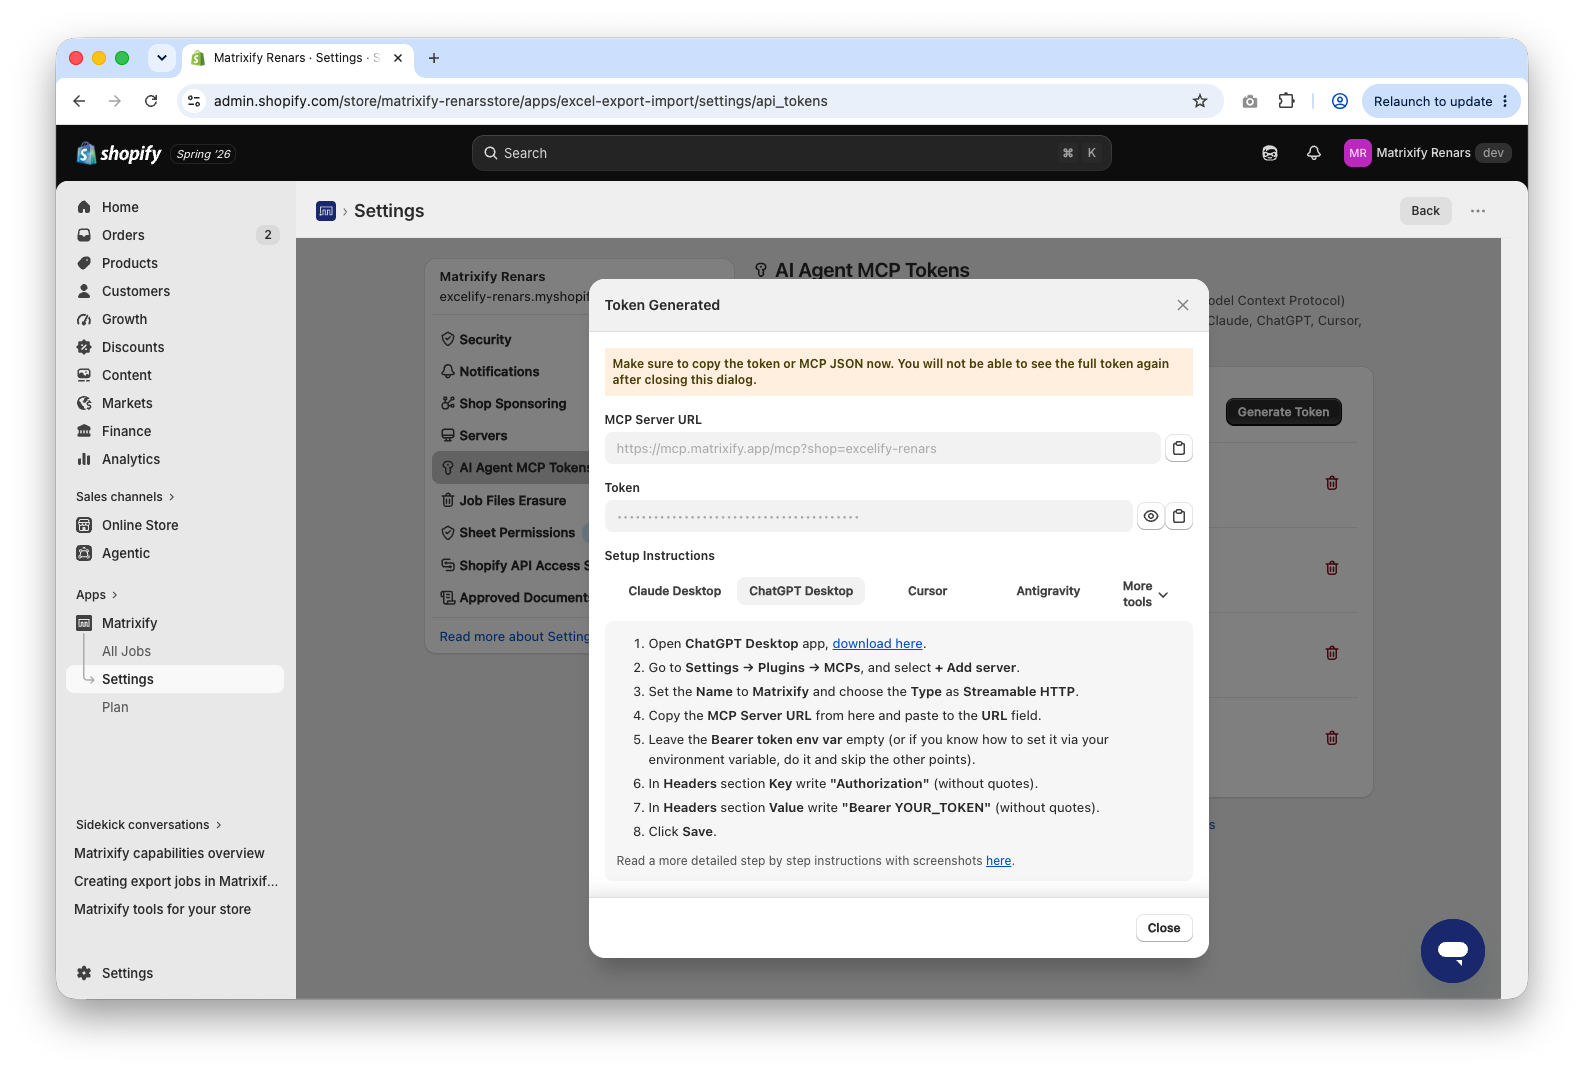
Task: Click the Shopify admin Search bar
Action: pos(791,153)
